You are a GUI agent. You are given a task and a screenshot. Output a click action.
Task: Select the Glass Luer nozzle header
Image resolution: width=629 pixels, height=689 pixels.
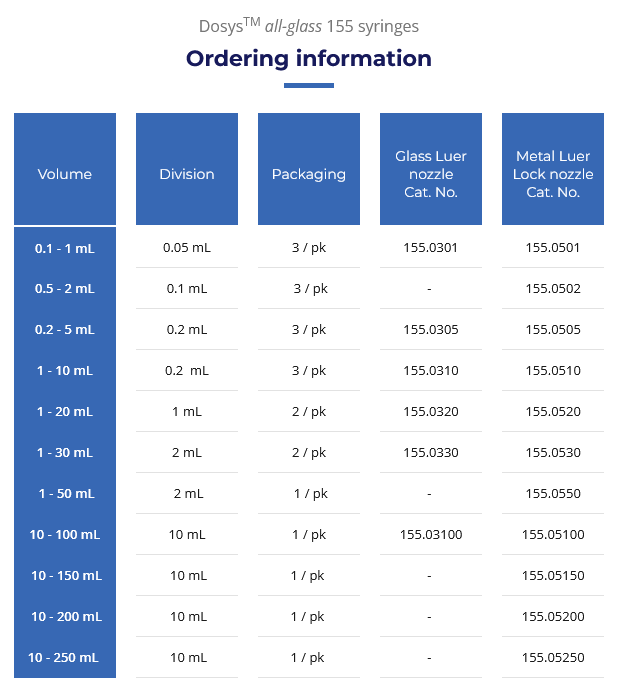point(431,174)
